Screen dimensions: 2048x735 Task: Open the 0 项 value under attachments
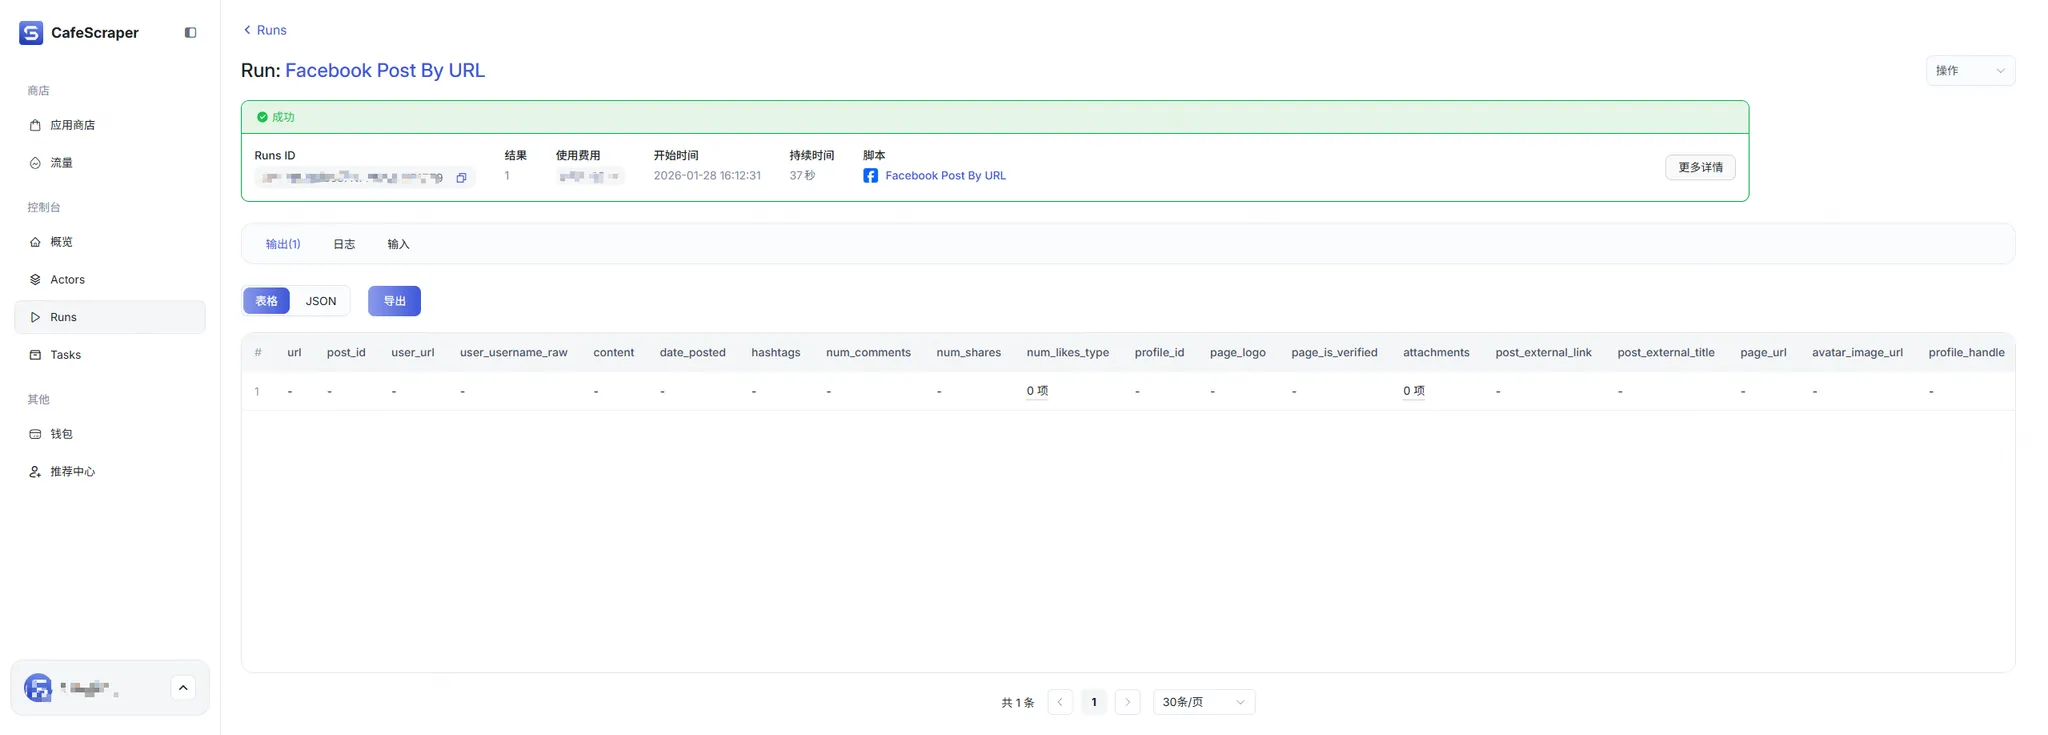click(x=1413, y=391)
